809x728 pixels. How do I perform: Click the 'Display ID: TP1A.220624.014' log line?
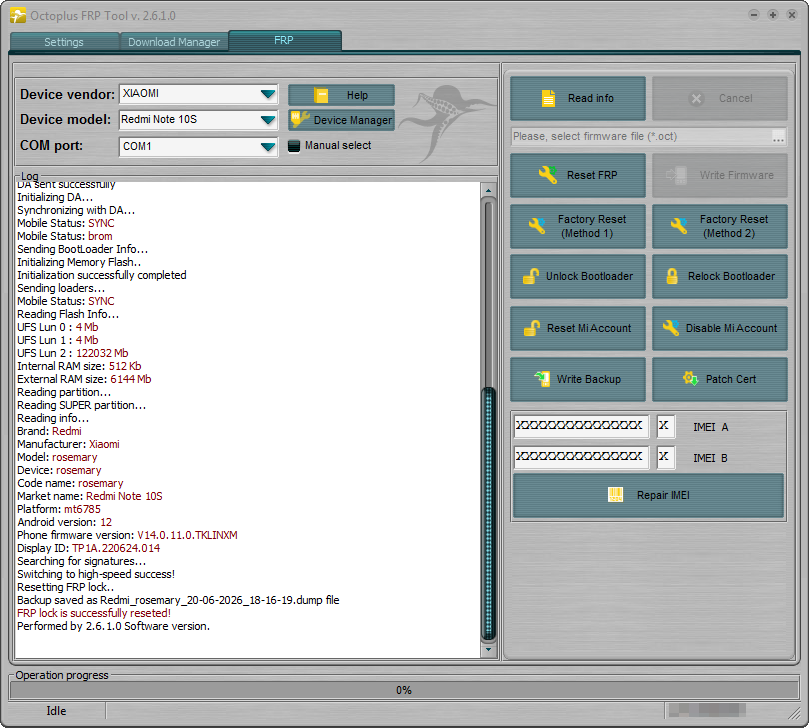point(89,548)
